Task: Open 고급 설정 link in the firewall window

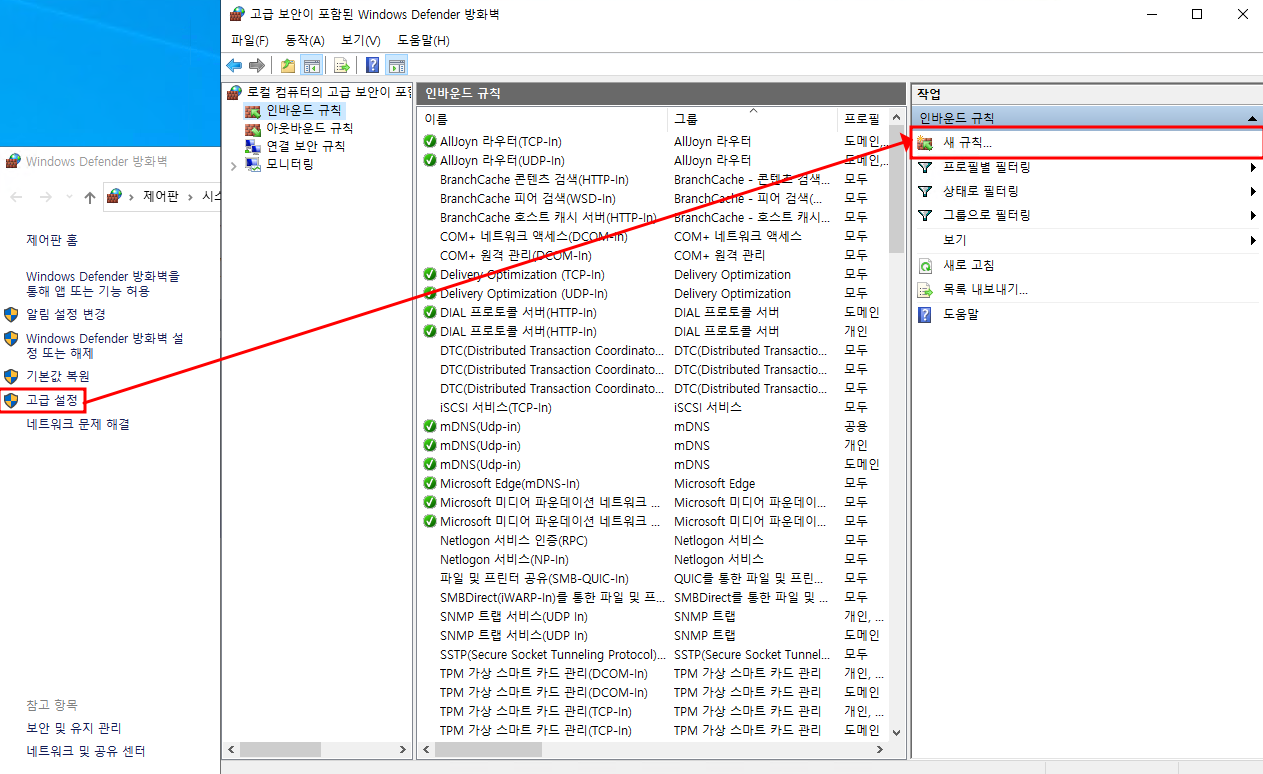Action: pos(52,400)
